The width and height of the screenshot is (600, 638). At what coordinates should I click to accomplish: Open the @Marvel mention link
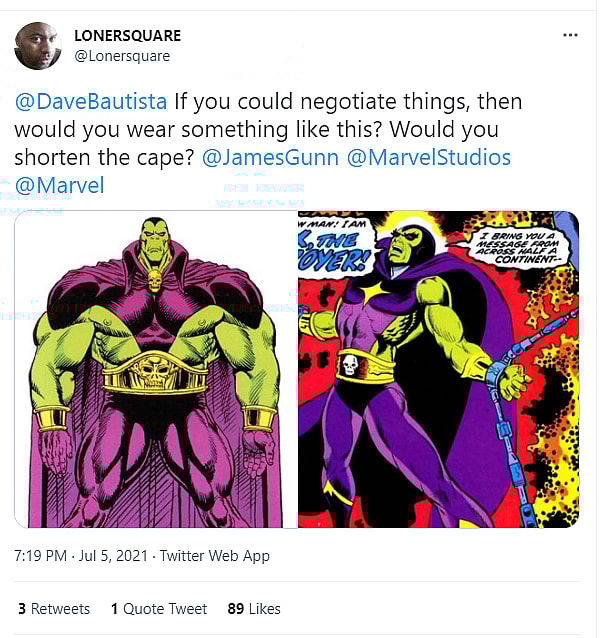60,186
